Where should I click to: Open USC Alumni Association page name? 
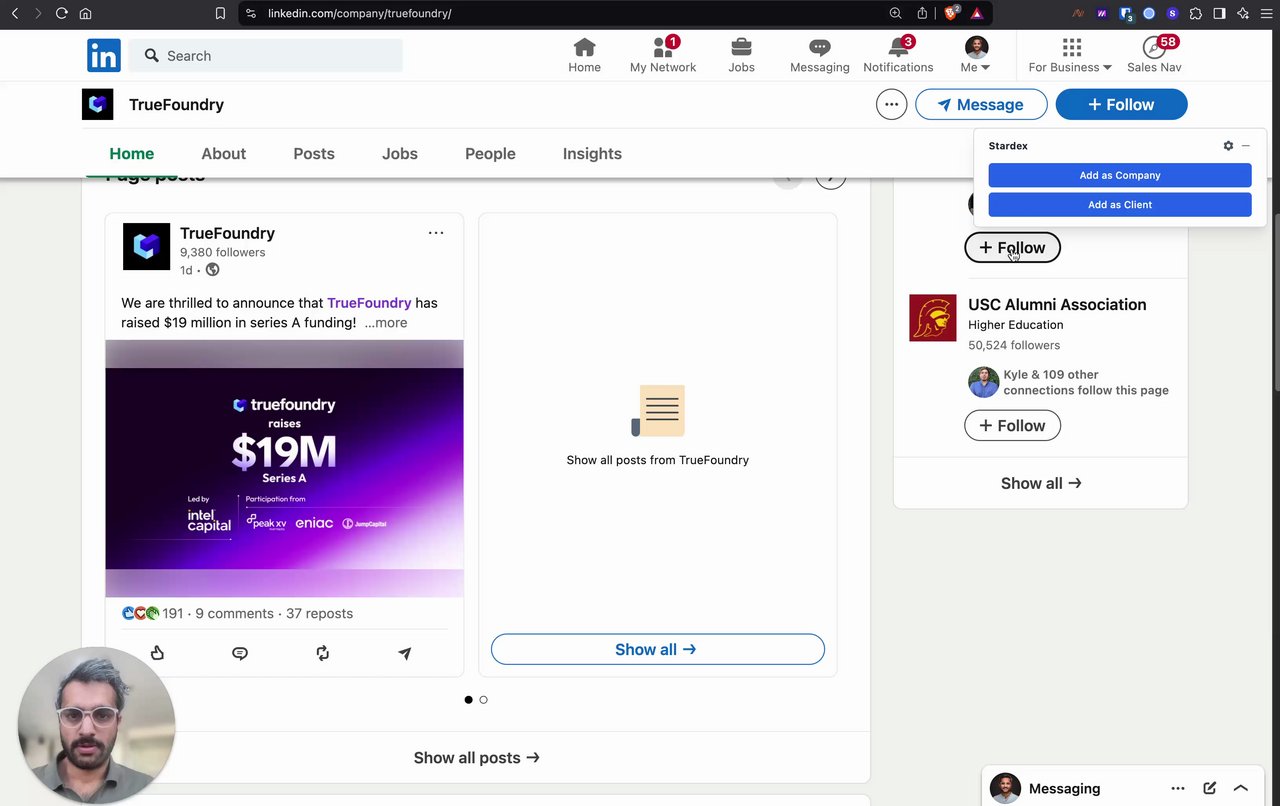point(1057,305)
